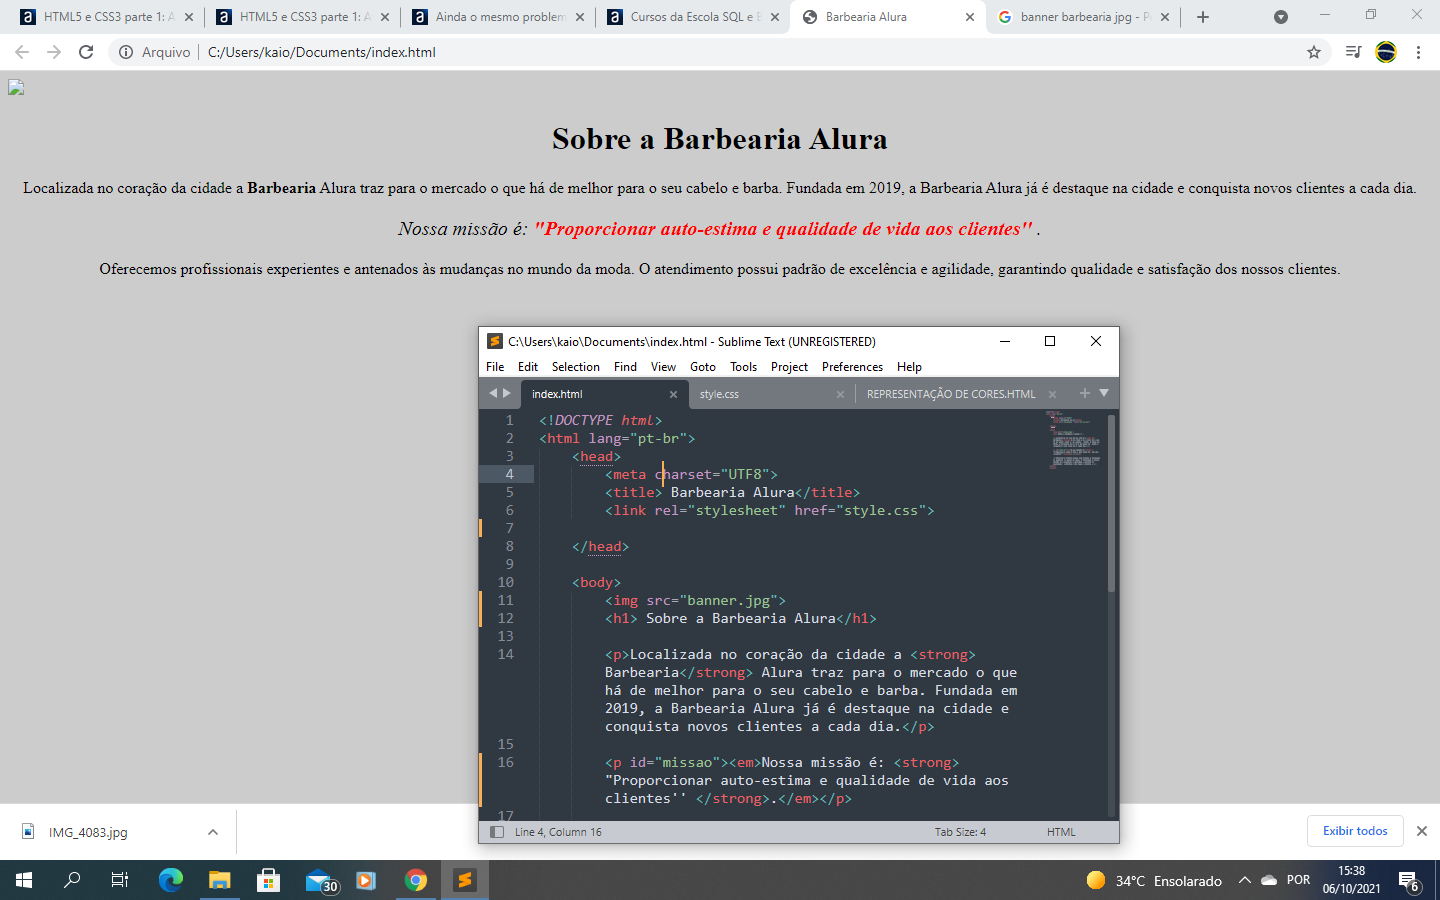Open Sublime Text File menu

pyautogui.click(x=495, y=367)
